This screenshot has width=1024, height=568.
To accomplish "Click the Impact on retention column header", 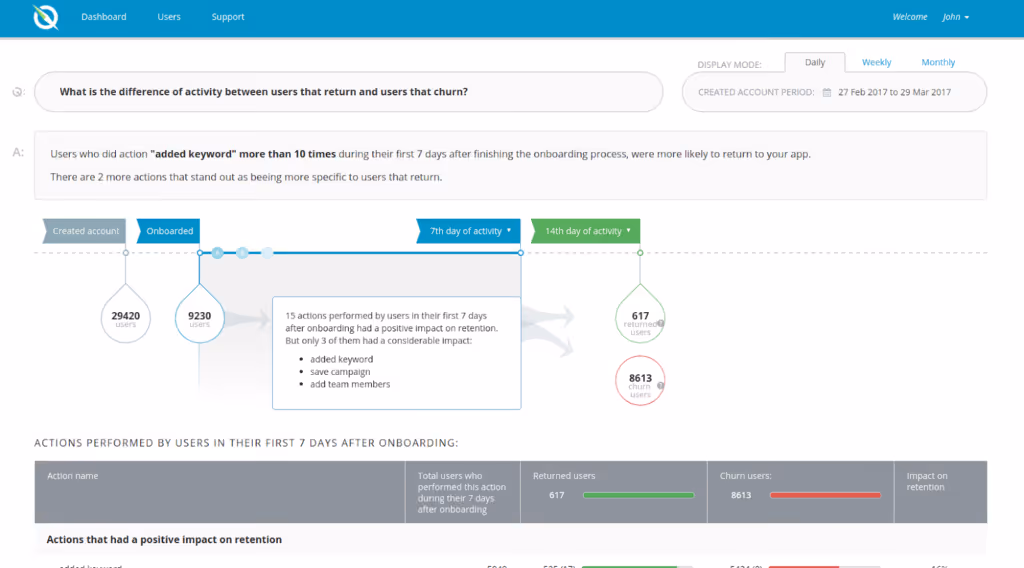I will (940, 492).
